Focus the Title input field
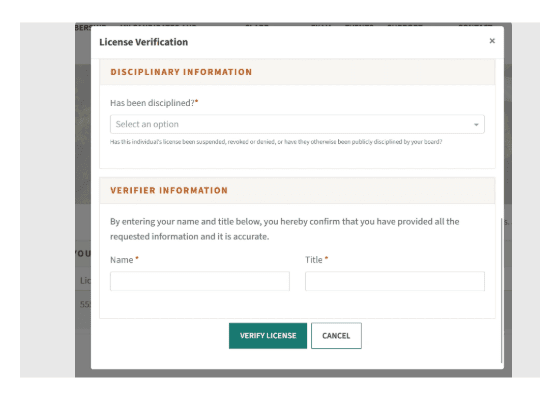The height and width of the screenshot is (400, 560). tap(395, 281)
